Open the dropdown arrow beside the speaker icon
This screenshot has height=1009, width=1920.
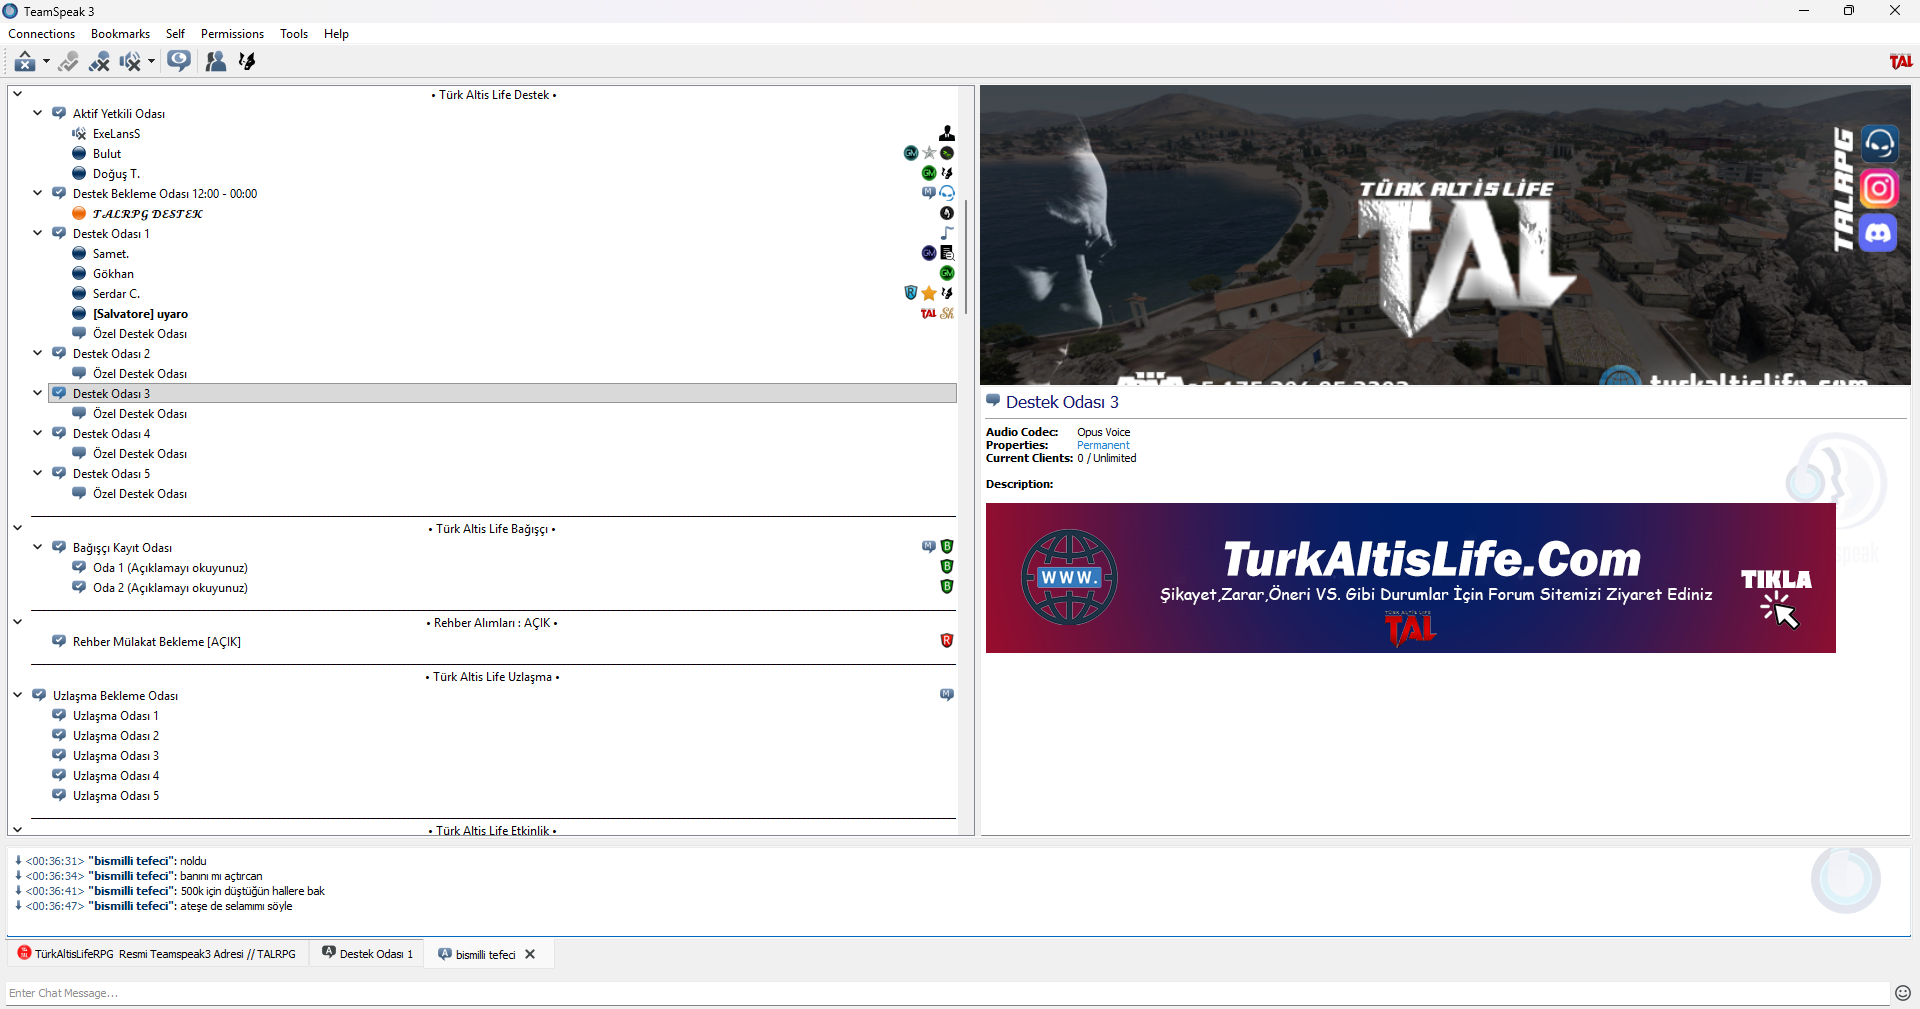(x=151, y=62)
